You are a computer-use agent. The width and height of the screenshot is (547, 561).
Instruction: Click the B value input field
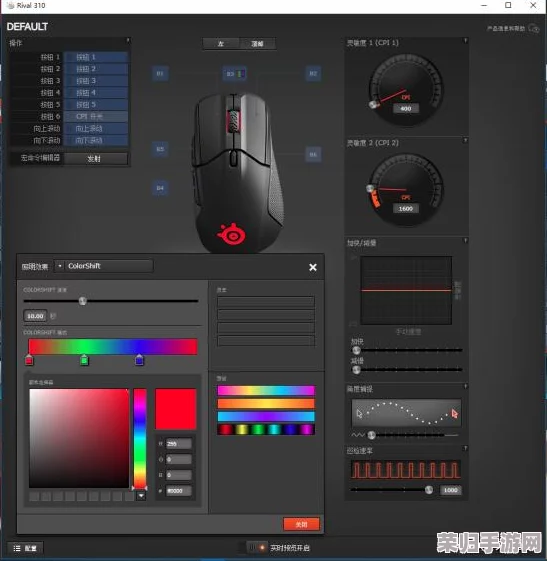pyautogui.click(x=179, y=475)
